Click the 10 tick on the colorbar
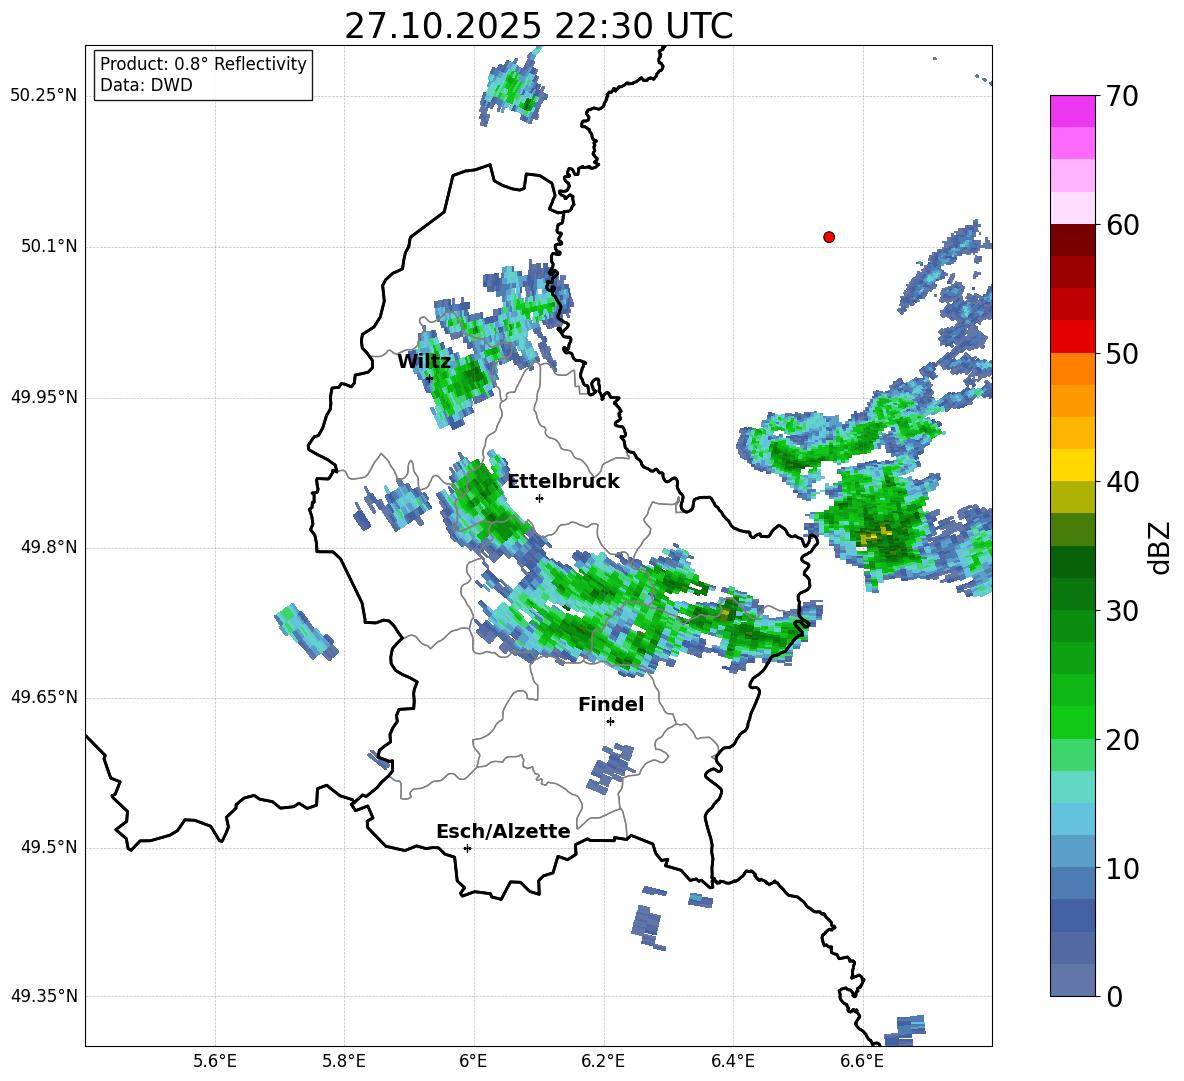 pyautogui.click(x=1122, y=869)
